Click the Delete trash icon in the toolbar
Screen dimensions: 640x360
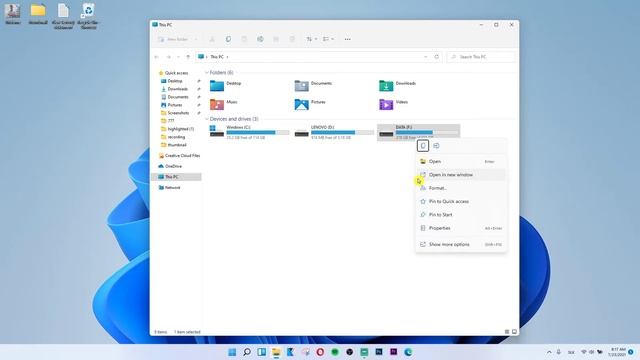click(x=292, y=39)
